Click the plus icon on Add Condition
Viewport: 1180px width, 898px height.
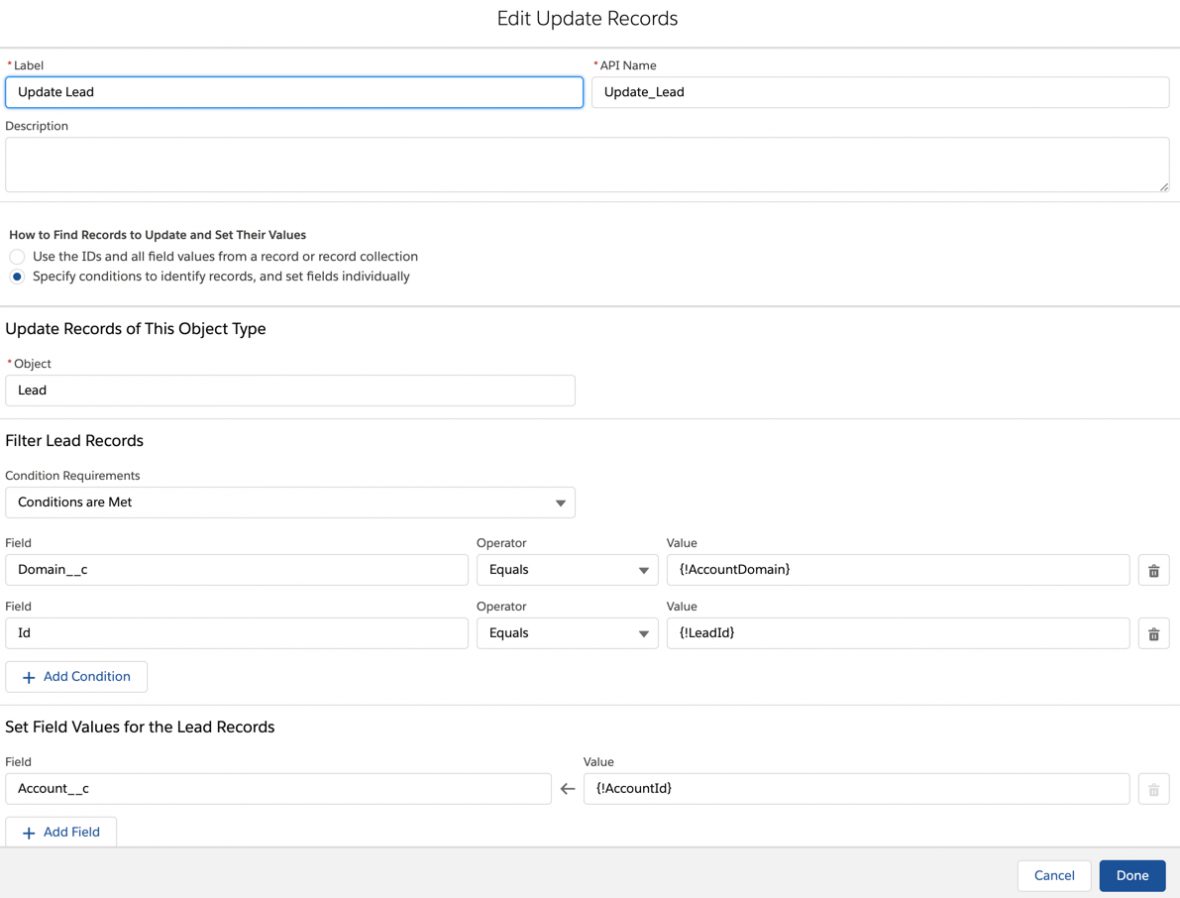tap(30, 676)
